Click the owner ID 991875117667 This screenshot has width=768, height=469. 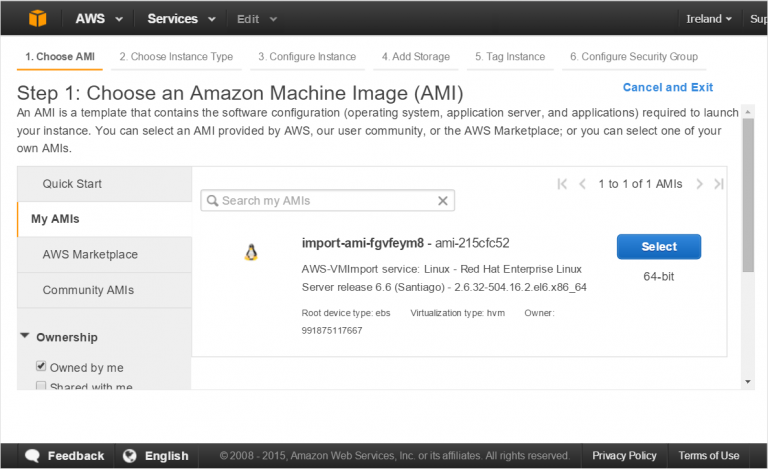(x=332, y=330)
